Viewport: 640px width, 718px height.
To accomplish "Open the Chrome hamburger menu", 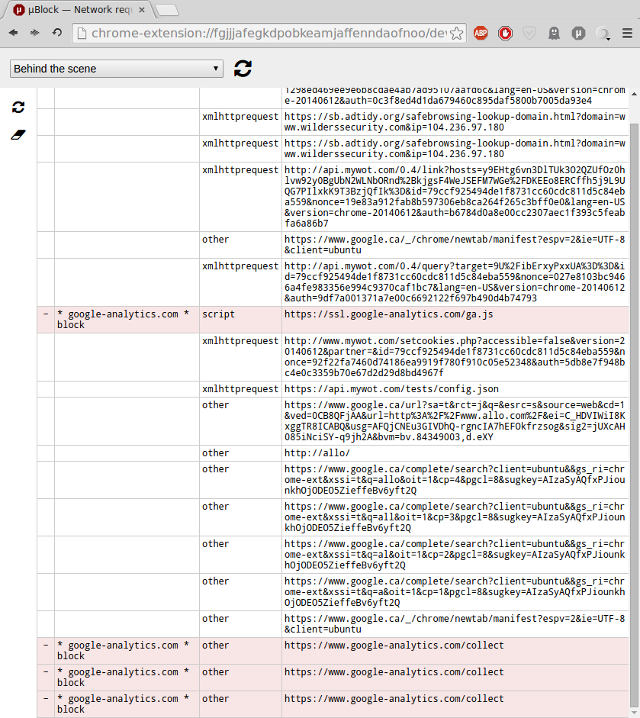I will pos(626,33).
